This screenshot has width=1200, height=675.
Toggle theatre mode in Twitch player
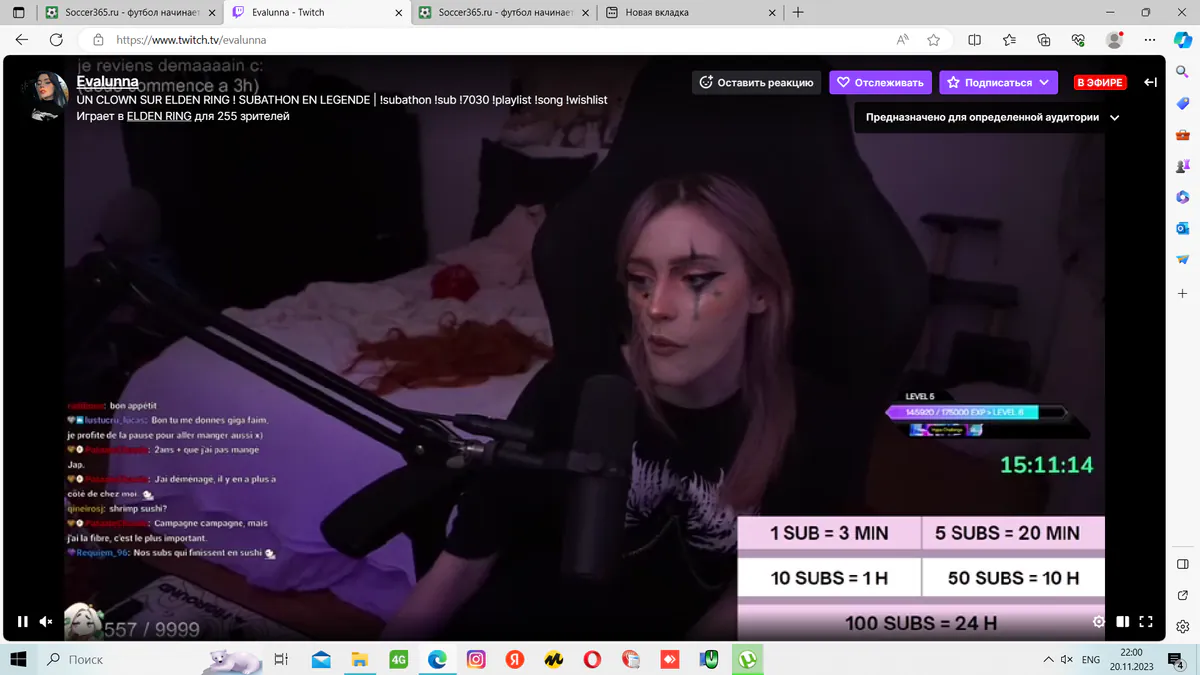click(x=1122, y=621)
